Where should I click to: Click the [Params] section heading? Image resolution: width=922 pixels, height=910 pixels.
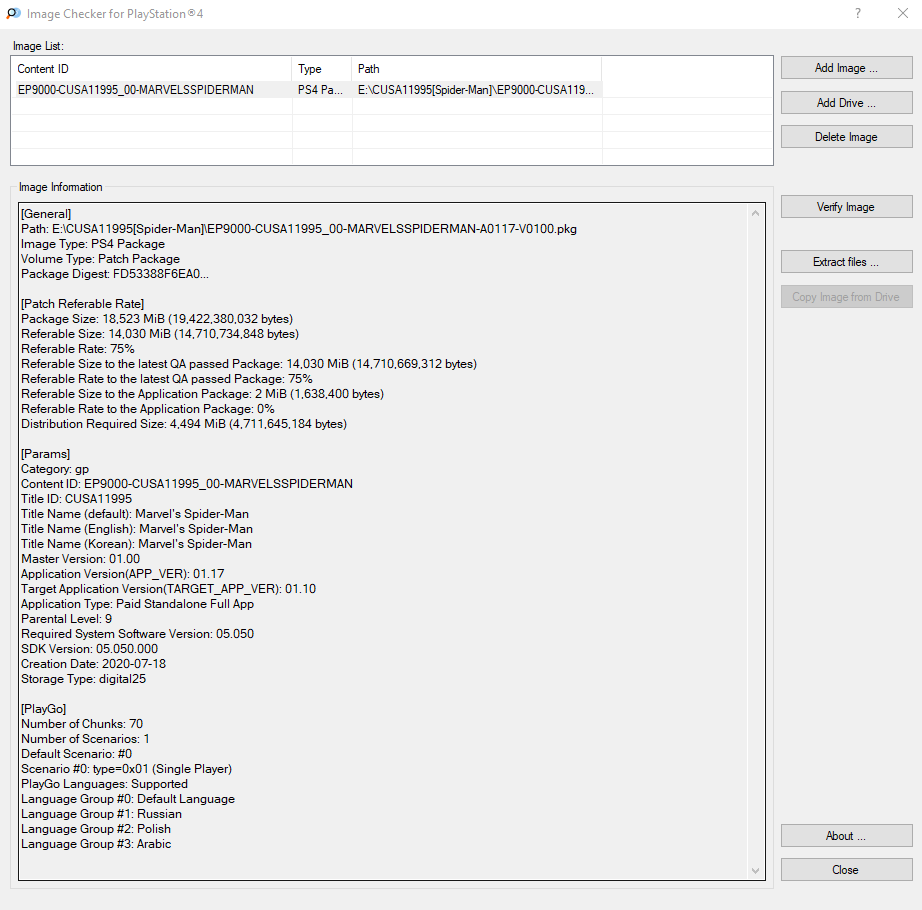point(45,454)
